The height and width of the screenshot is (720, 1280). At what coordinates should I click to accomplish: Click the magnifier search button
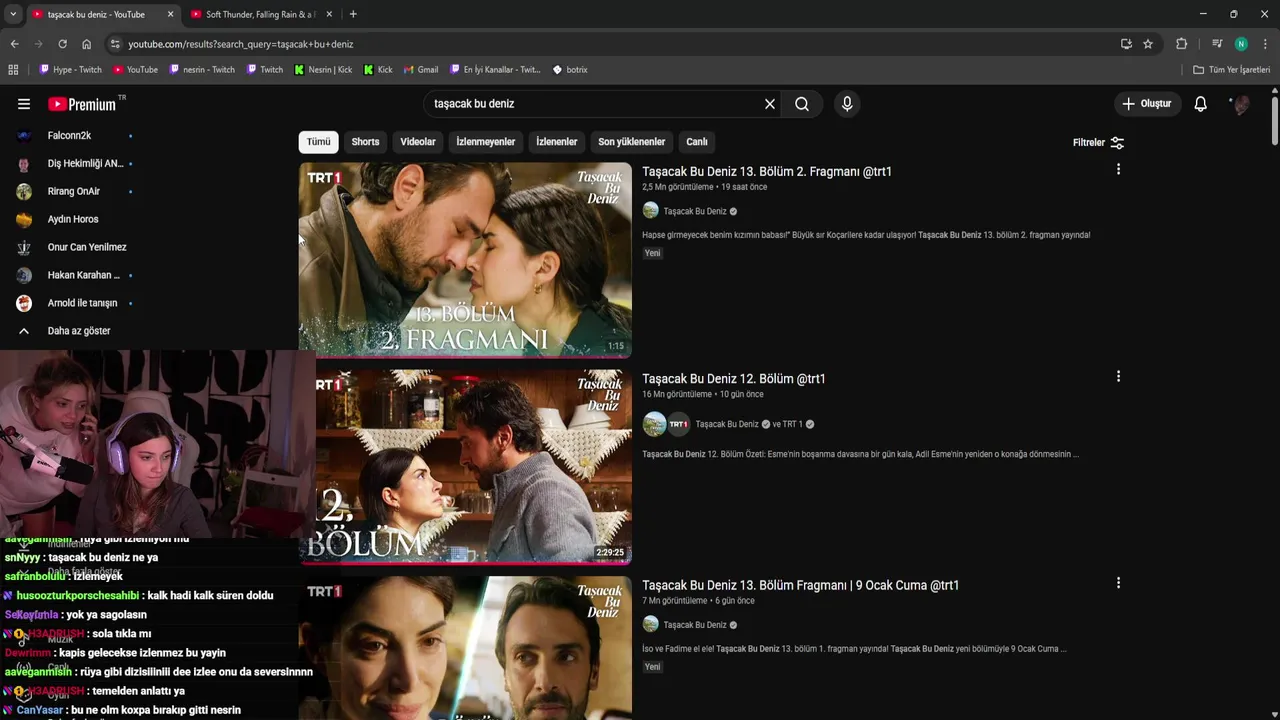tap(802, 104)
